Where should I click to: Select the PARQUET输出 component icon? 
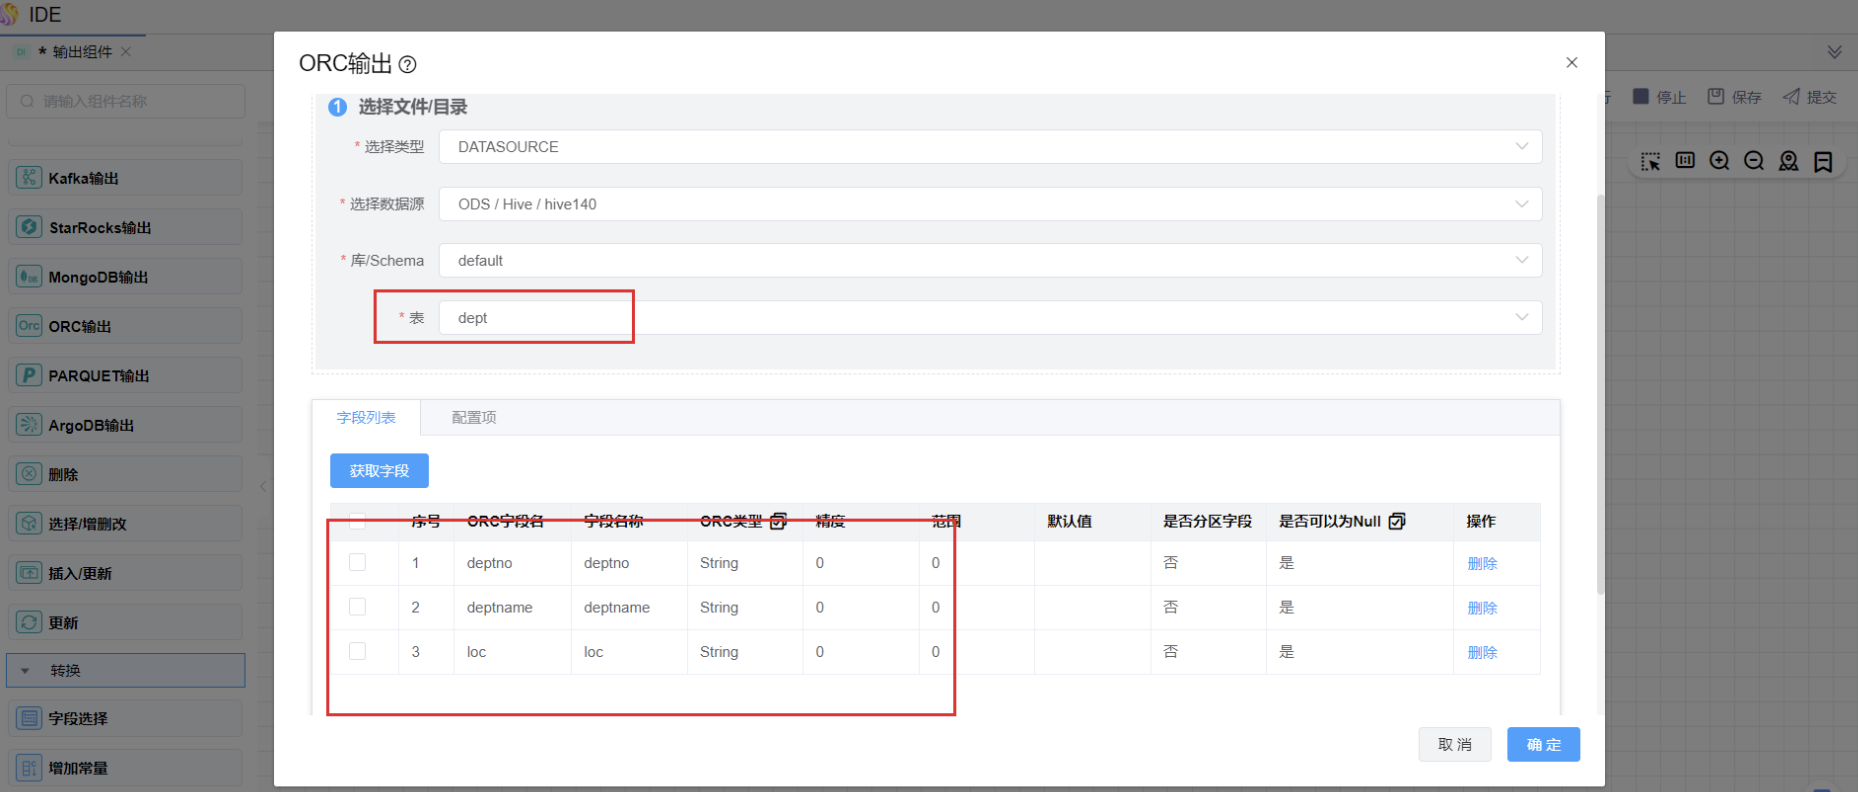(x=29, y=375)
